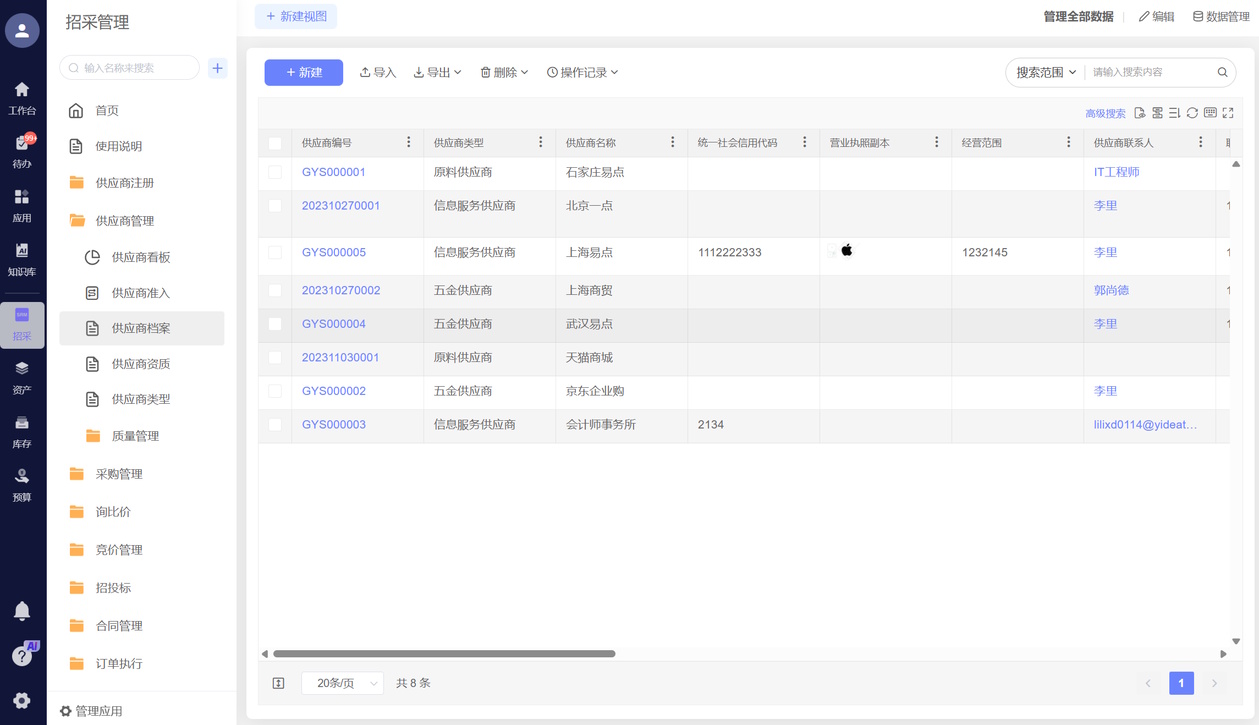Enter fullscreen with the expand icon
Screen dimensions: 1259x725
1228,113
